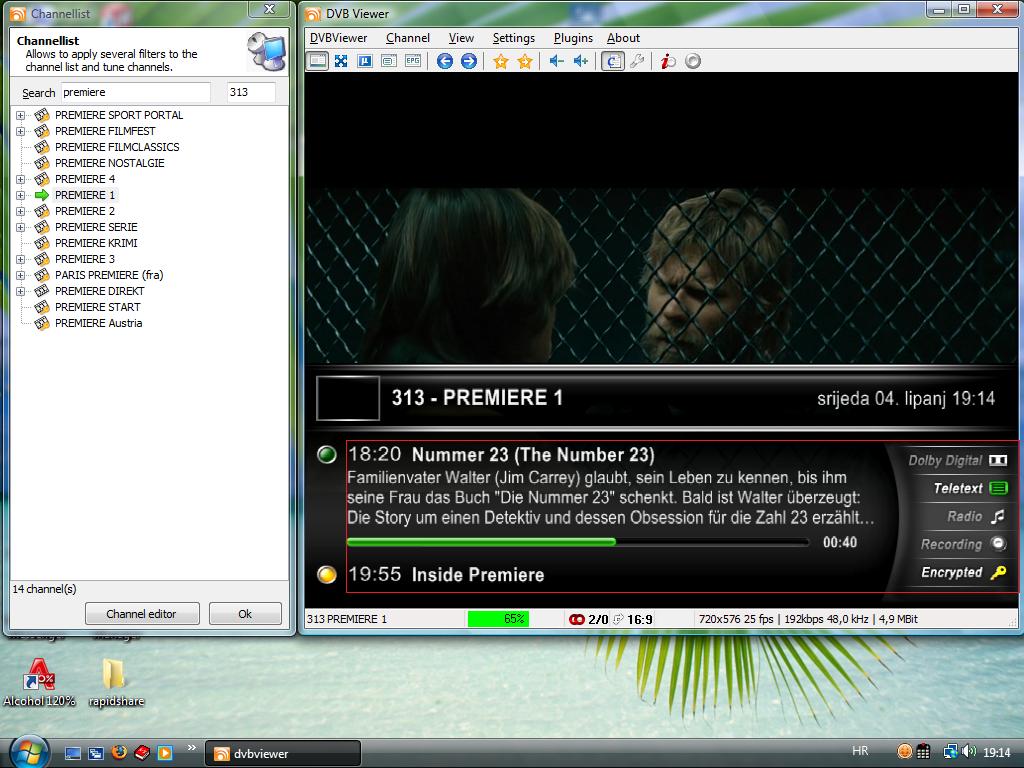Click the PREMIERE SERIE channel icon
The image size is (1024, 768).
(x=42, y=227)
